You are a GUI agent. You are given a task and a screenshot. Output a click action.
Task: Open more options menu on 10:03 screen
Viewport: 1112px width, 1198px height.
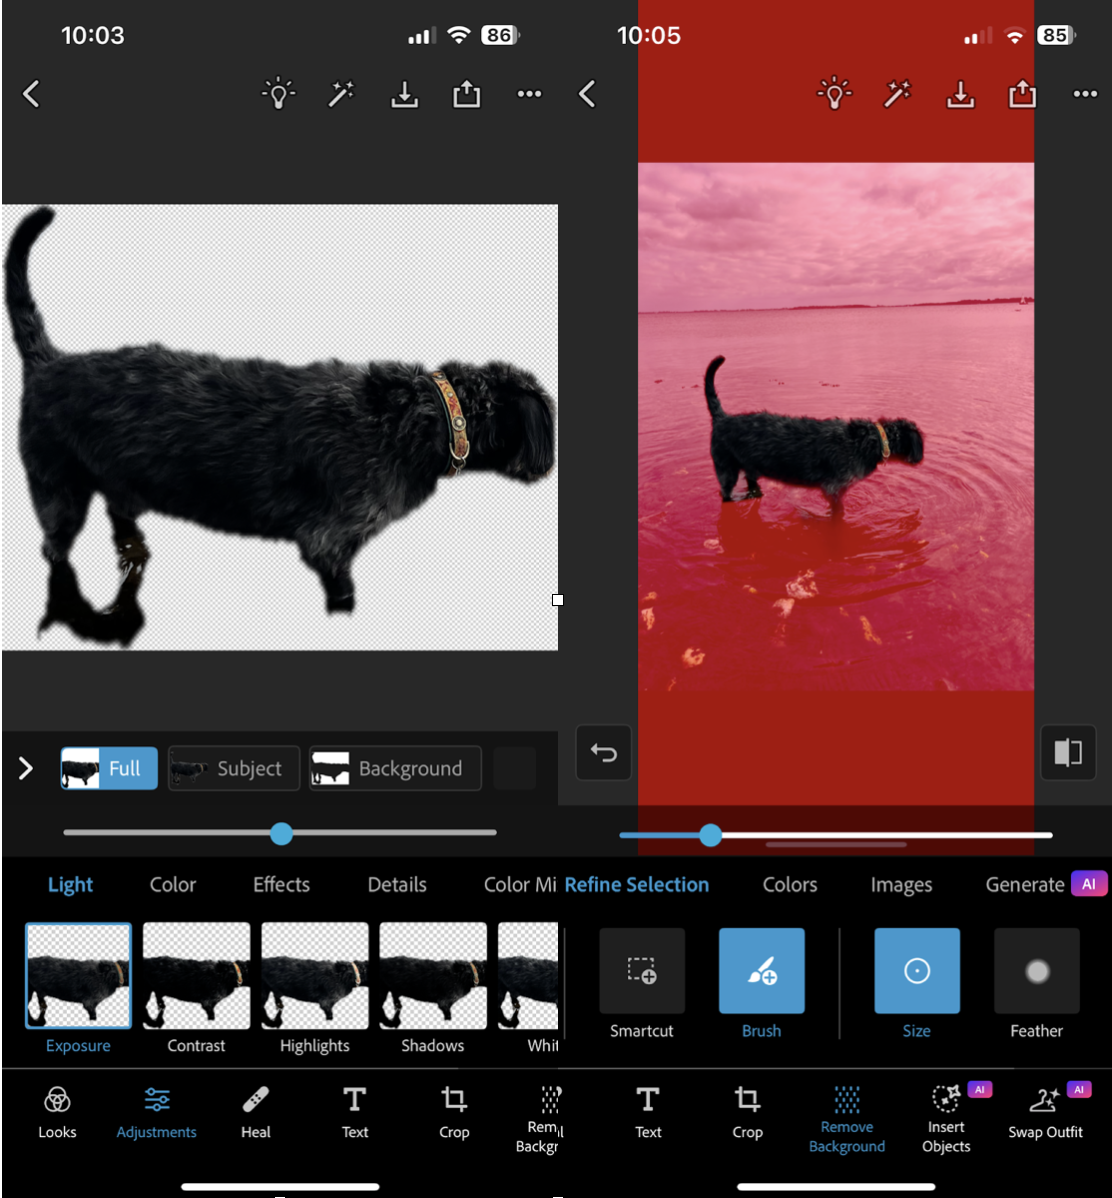coord(529,94)
